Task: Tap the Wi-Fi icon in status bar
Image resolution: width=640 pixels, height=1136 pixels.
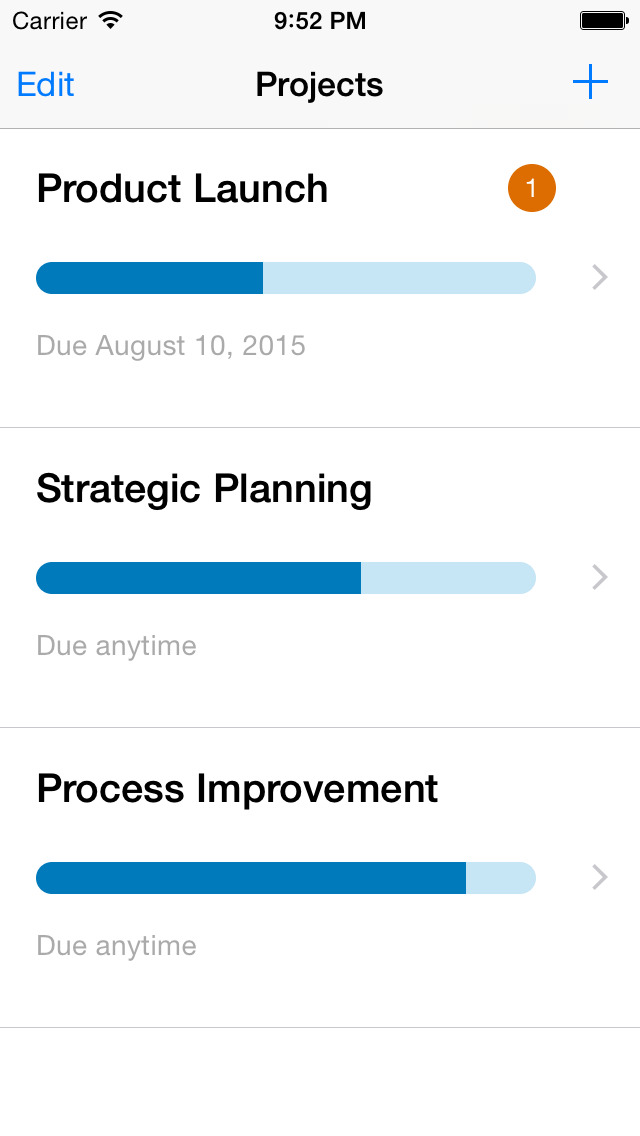Action: click(111, 20)
